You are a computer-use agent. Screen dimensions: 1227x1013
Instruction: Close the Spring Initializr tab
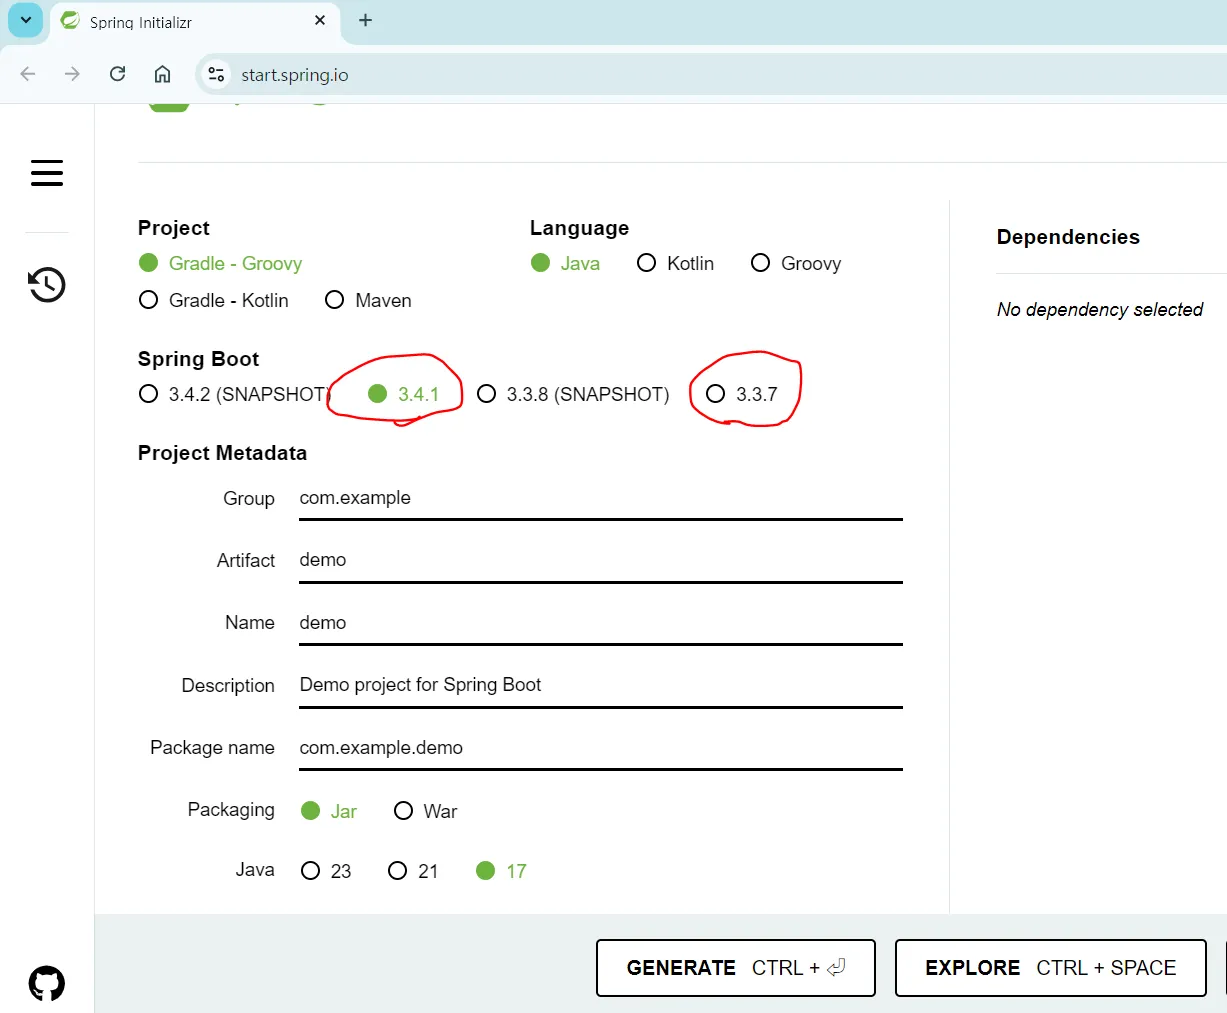[320, 20]
